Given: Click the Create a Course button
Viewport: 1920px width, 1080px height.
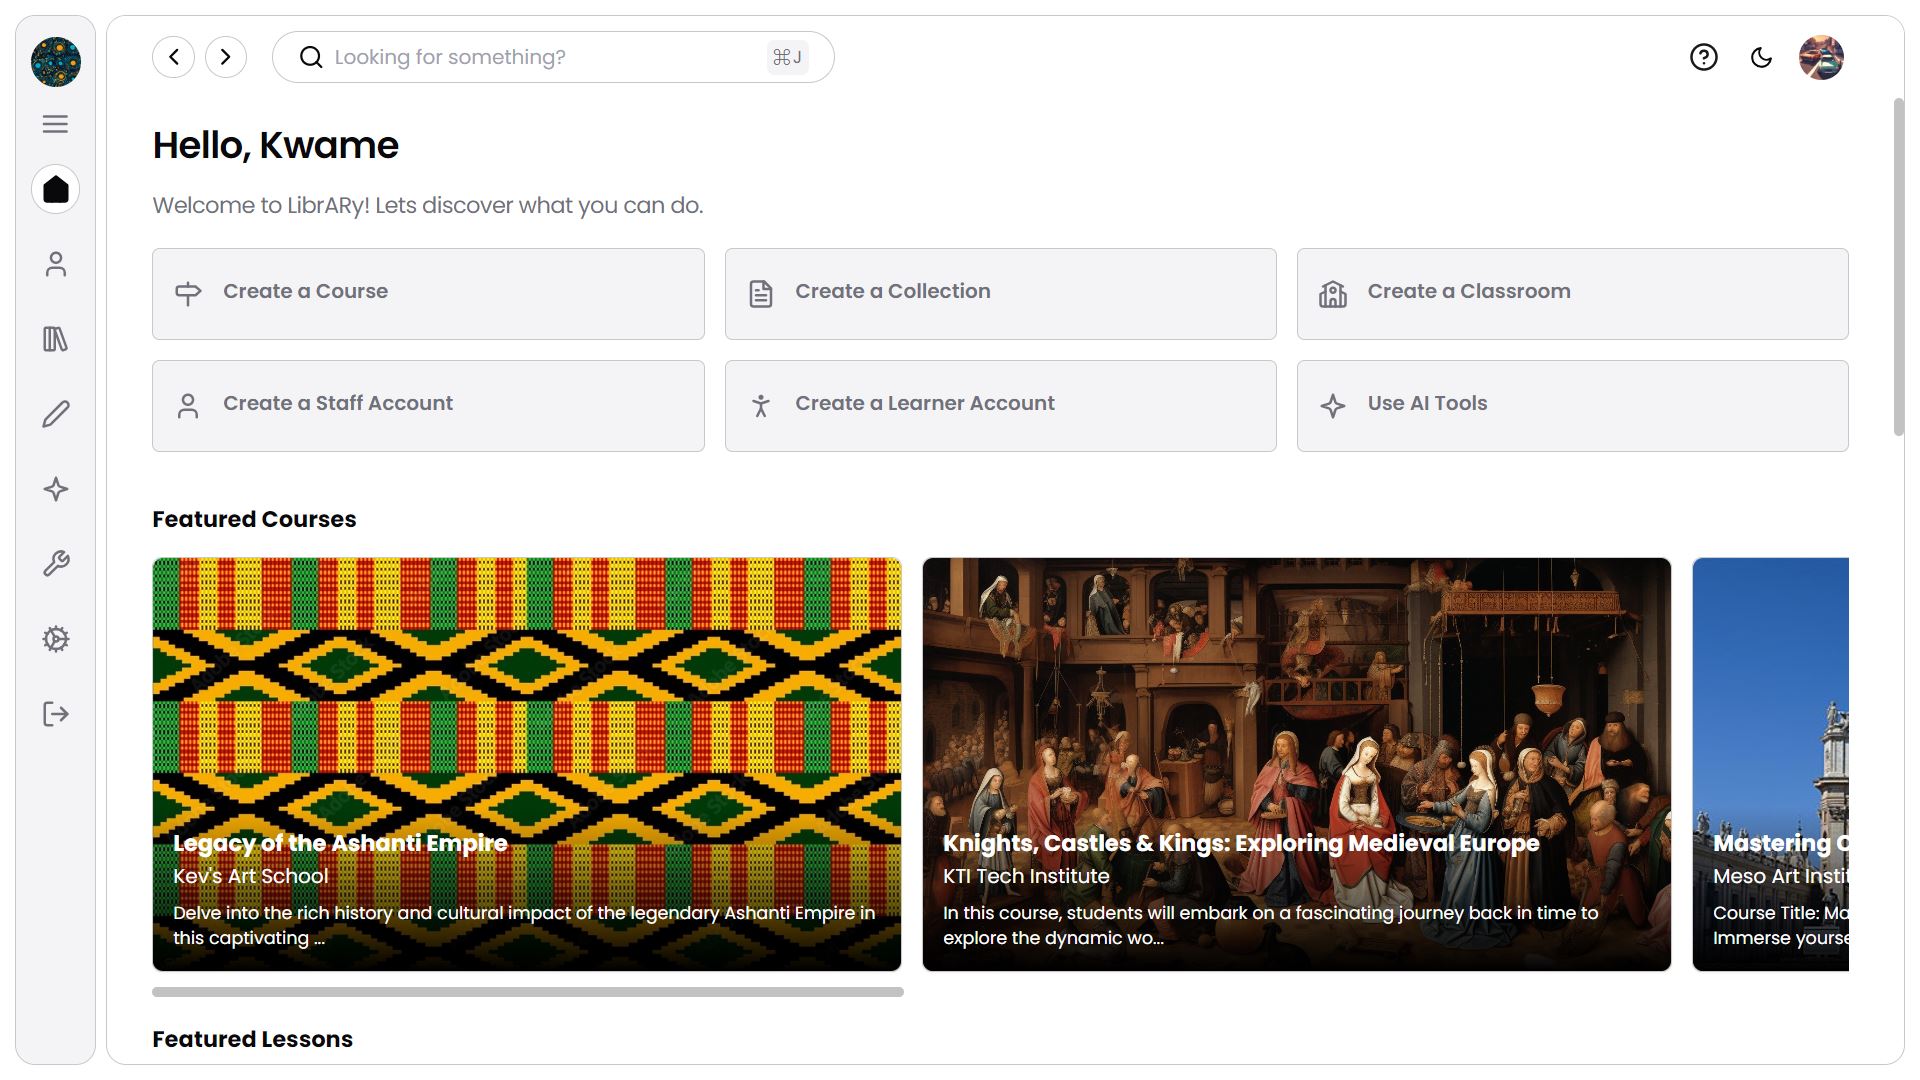Looking at the screenshot, I should (428, 294).
